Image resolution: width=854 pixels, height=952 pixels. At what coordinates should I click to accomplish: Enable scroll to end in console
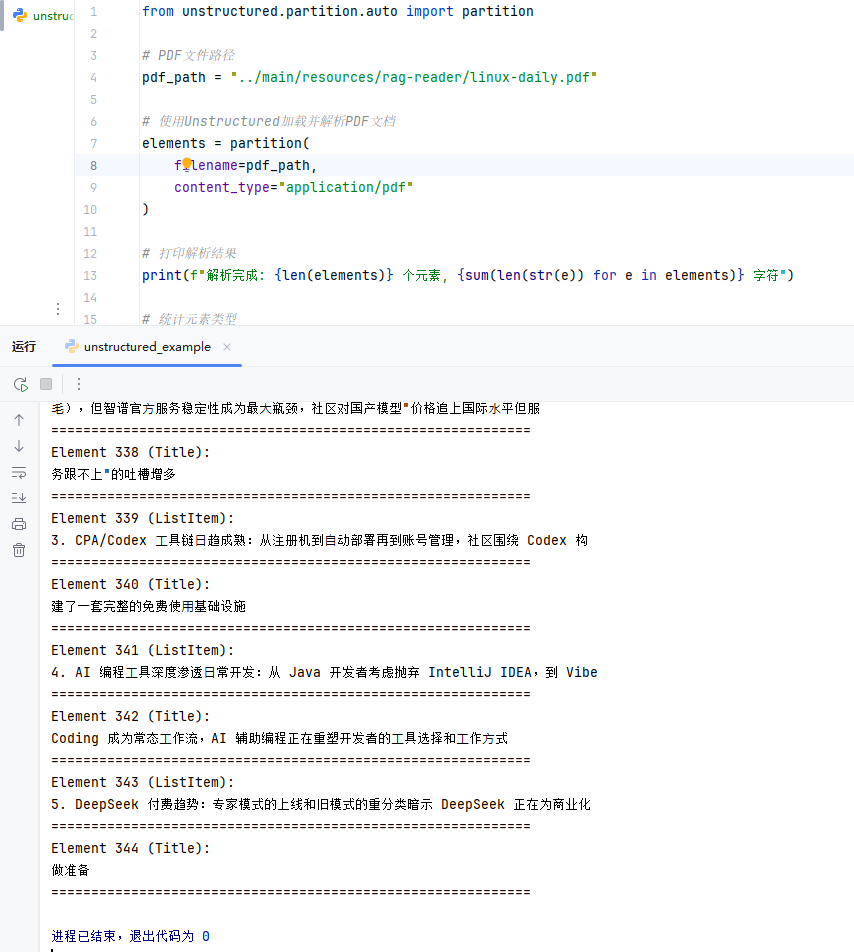tap(18, 495)
